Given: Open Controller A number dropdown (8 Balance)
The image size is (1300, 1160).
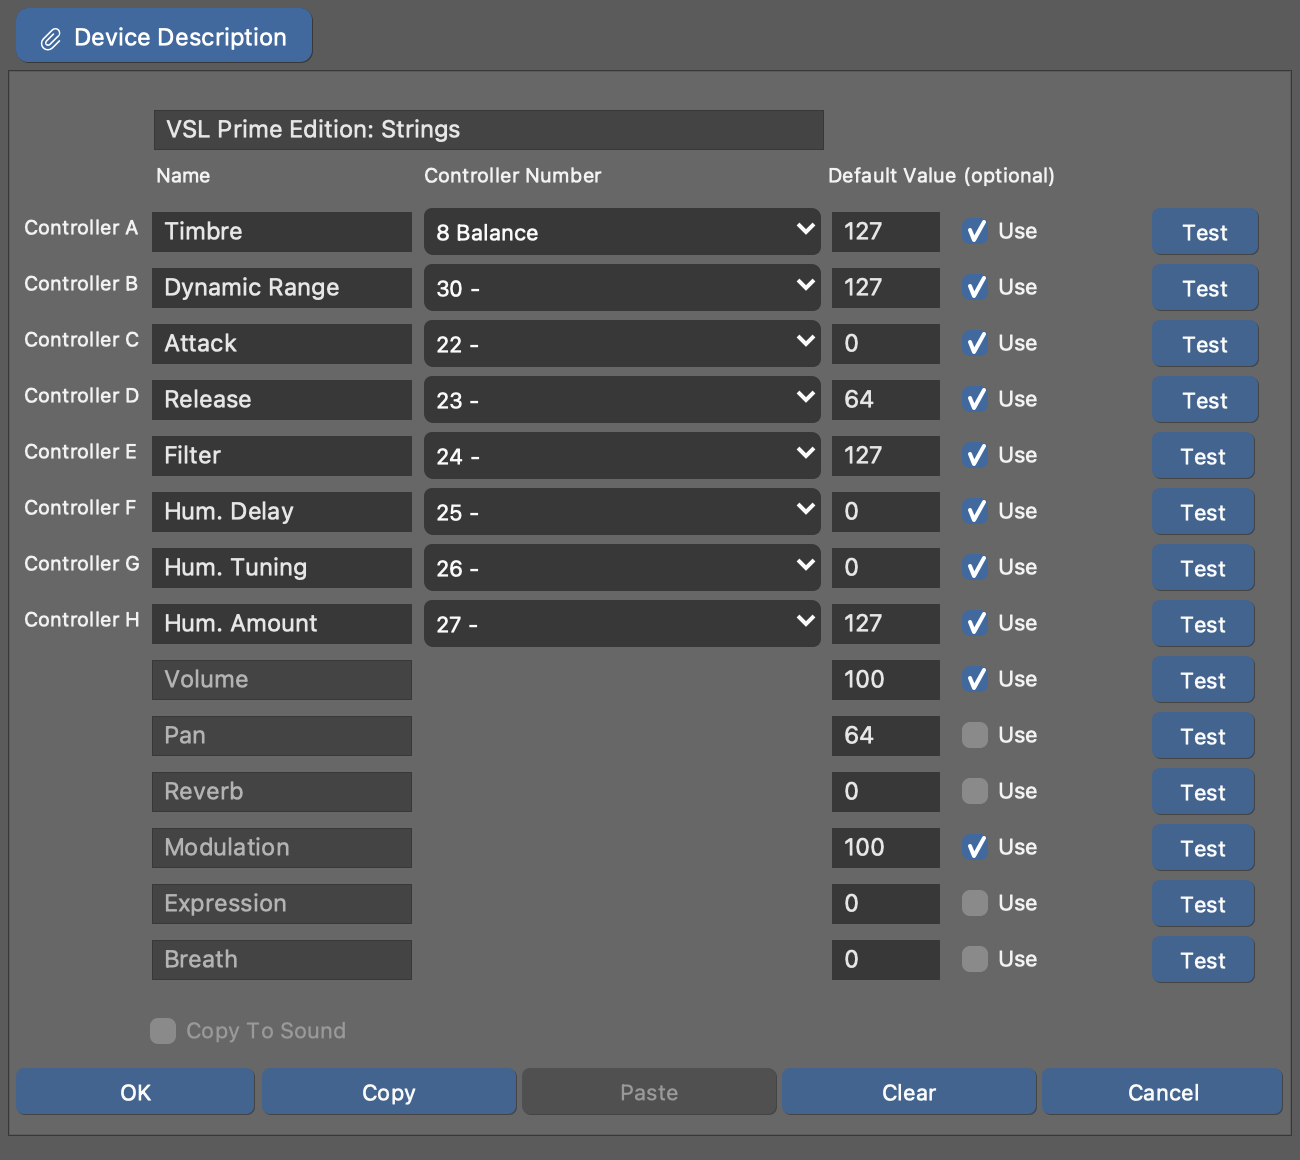Looking at the screenshot, I should tap(621, 232).
